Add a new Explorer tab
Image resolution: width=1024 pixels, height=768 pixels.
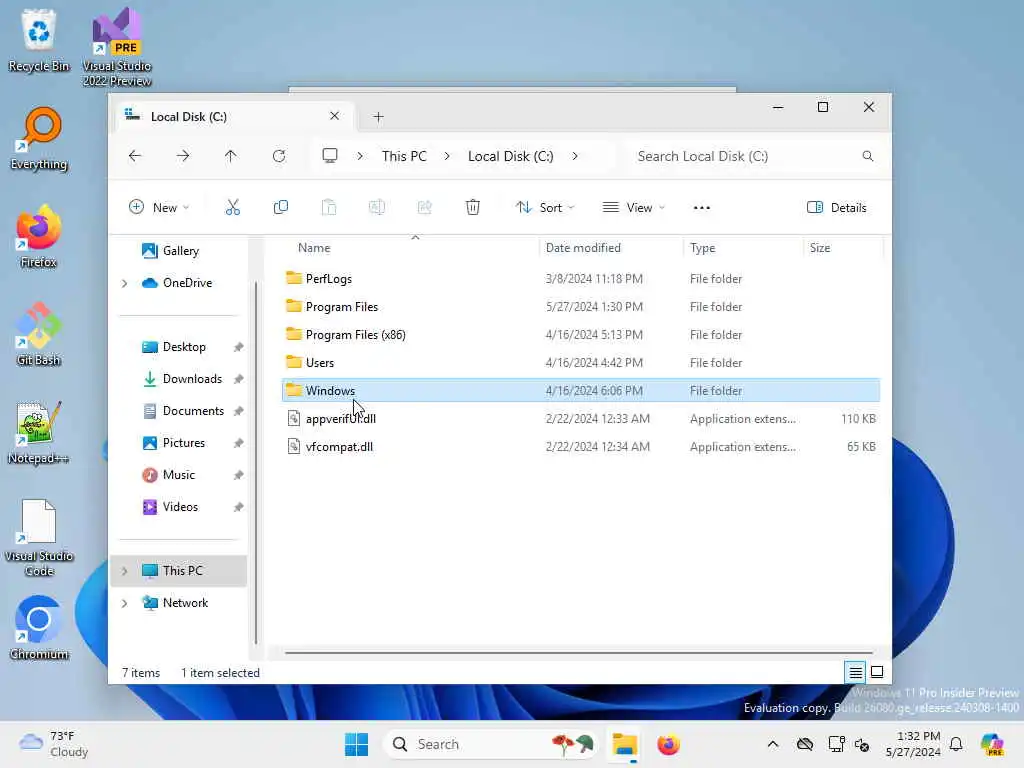pyautogui.click(x=378, y=117)
